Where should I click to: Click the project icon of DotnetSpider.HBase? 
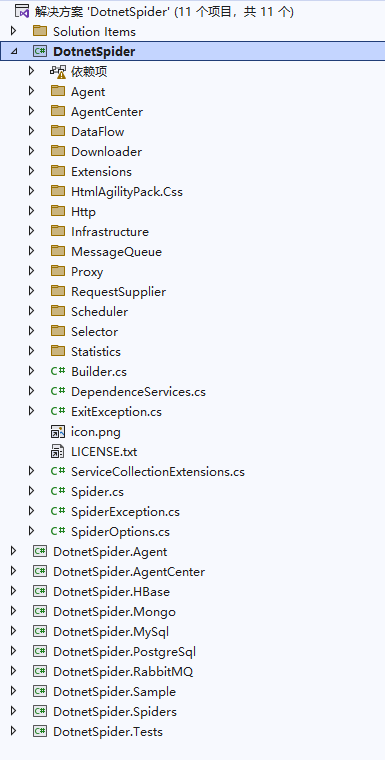pyautogui.click(x=40, y=591)
